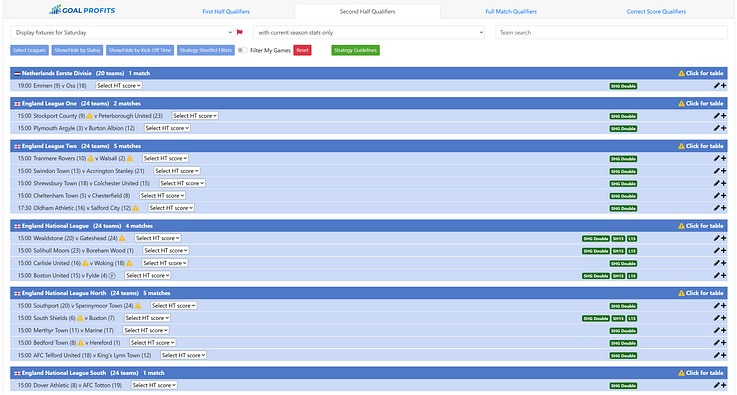Click inside the Team search field
Screen dimensions: 737x395
point(611,32)
